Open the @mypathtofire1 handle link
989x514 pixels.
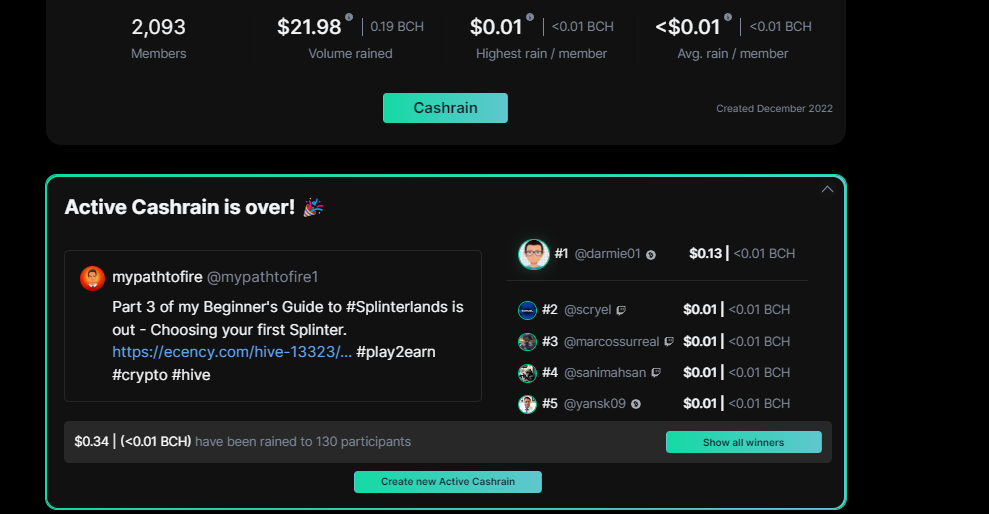click(x=262, y=277)
